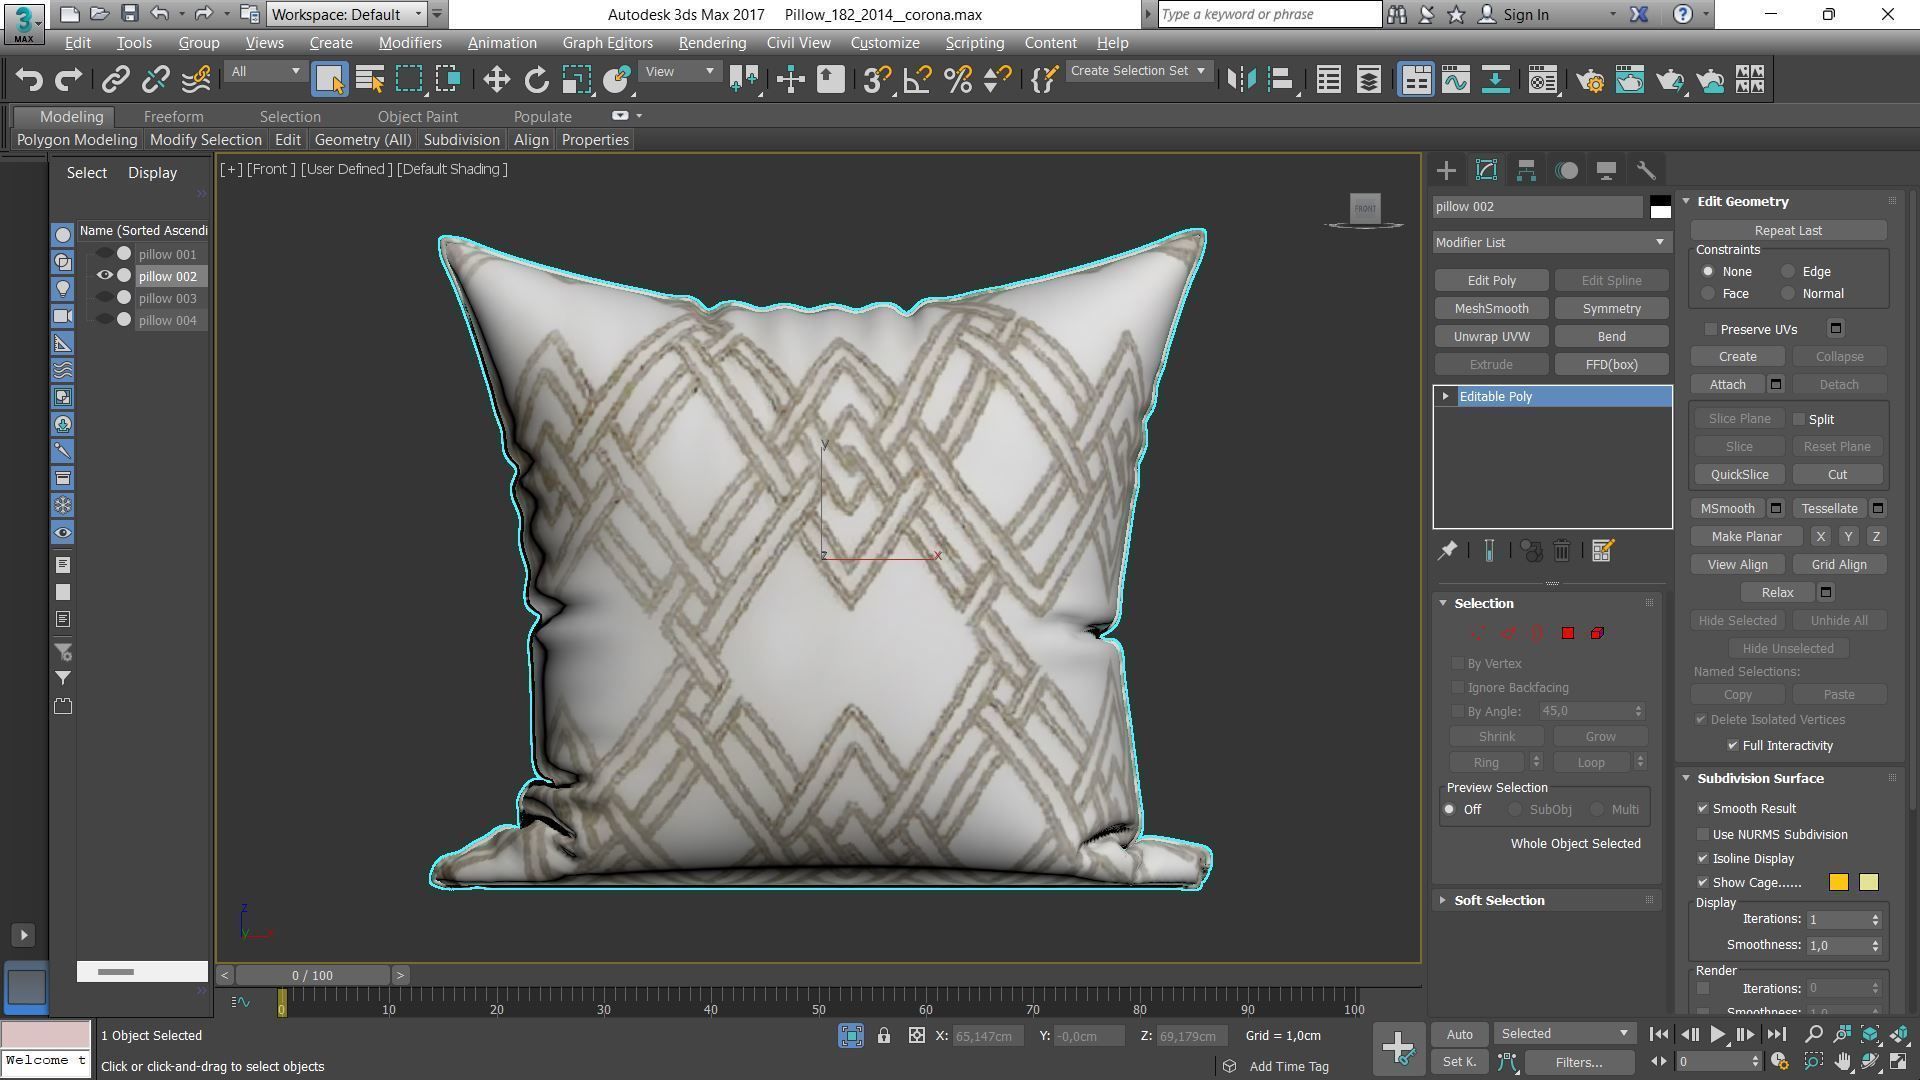Add the MeshSmooth modifier button
Viewport: 1920px width, 1080px height.
coord(1491,308)
